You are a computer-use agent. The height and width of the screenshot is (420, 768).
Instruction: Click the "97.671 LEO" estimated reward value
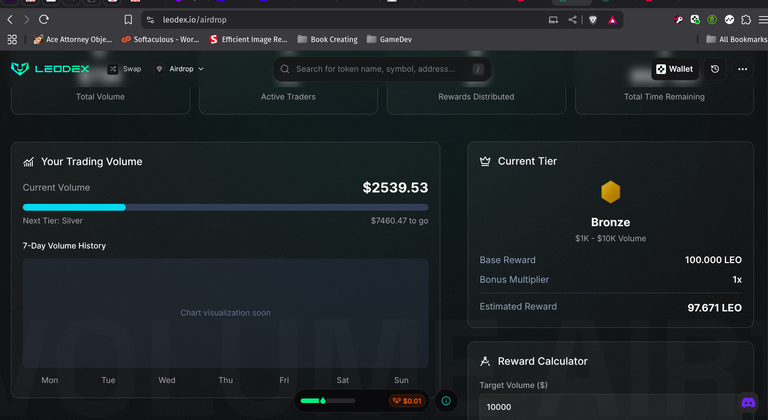pyautogui.click(x=714, y=308)
